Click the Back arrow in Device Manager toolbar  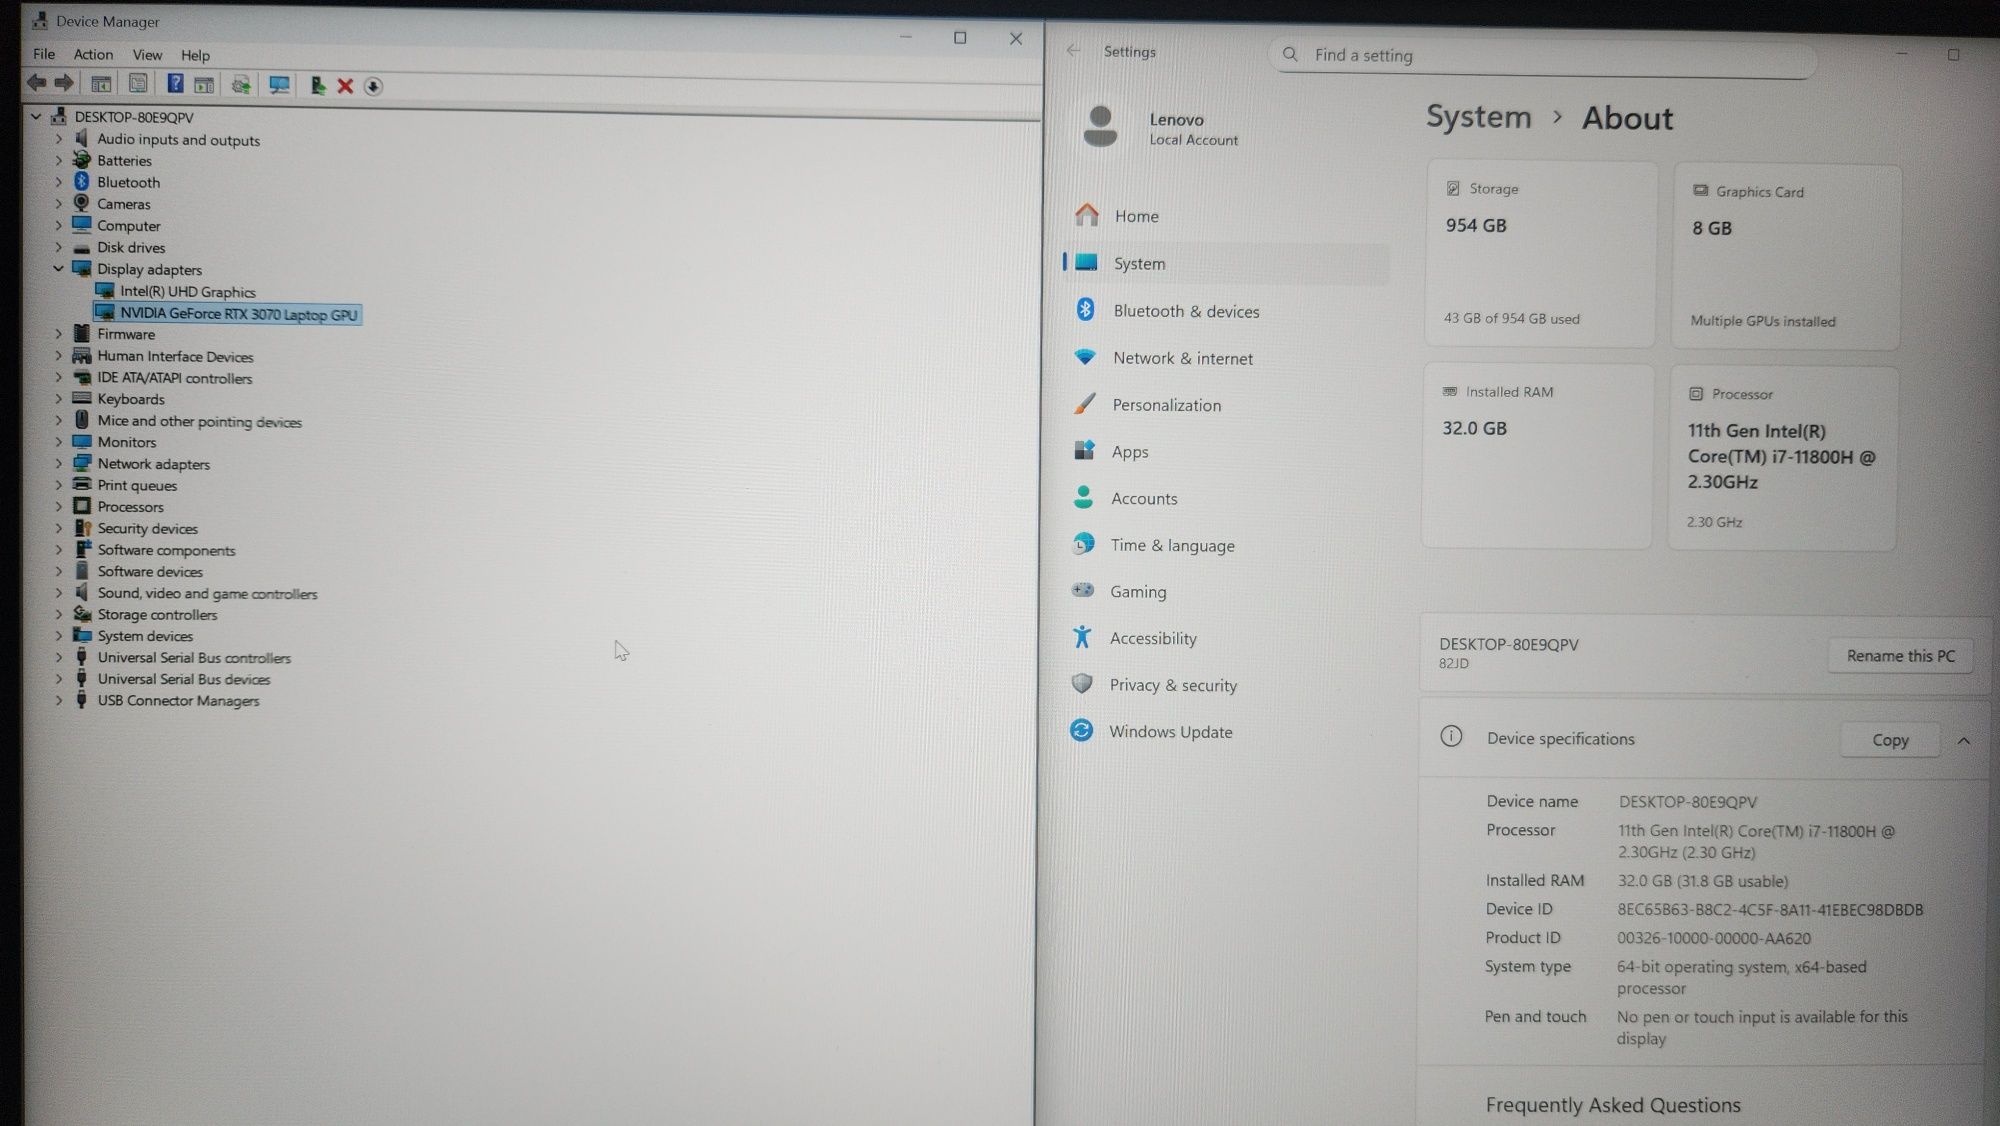pyautogui.click(x=37, y=84)
